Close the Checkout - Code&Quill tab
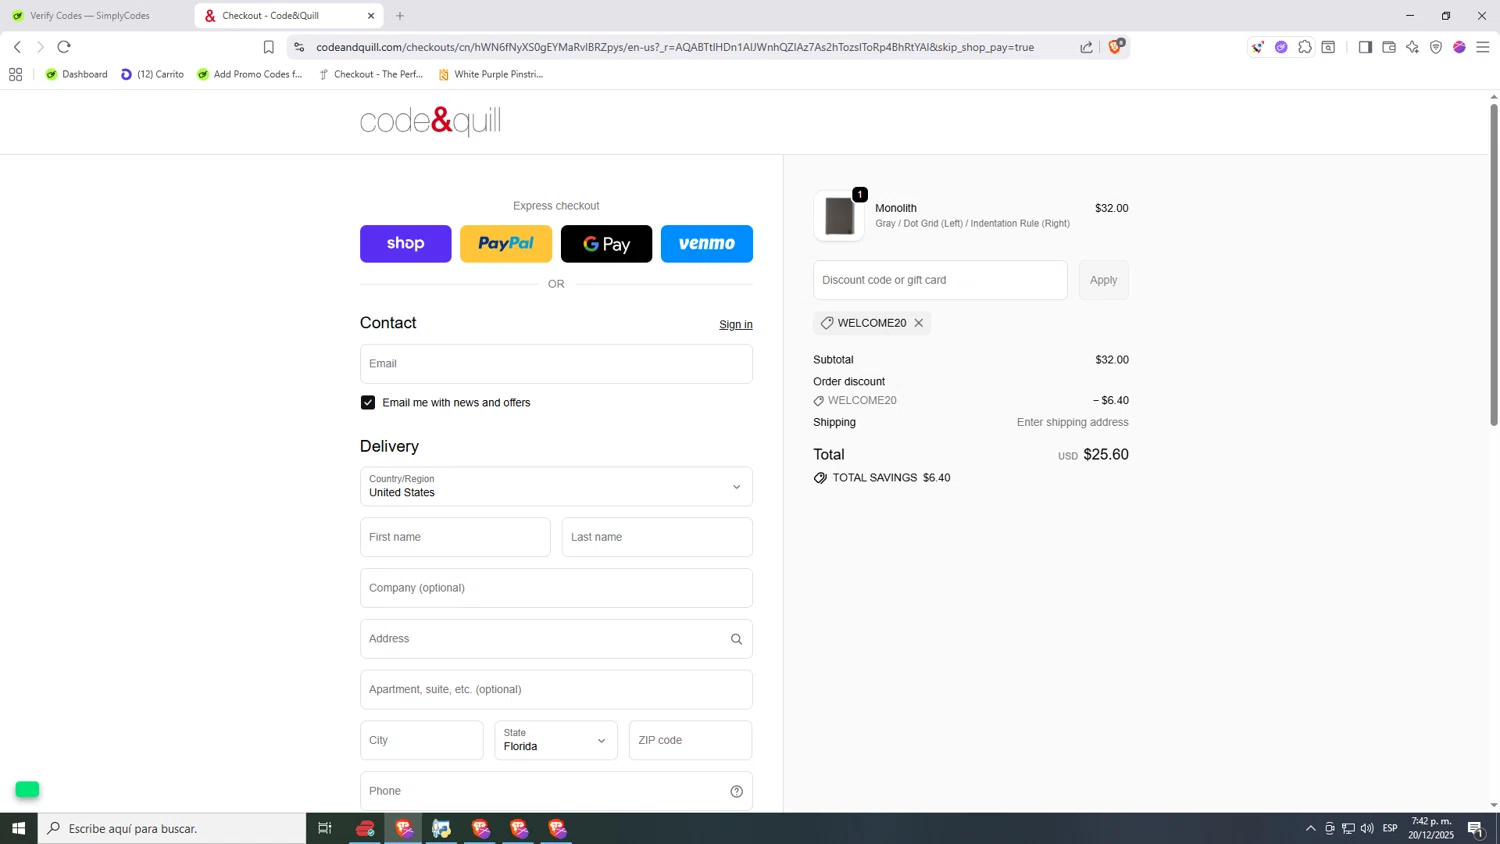This screenshot has height=844, width=1500. [x=371, y=16]
